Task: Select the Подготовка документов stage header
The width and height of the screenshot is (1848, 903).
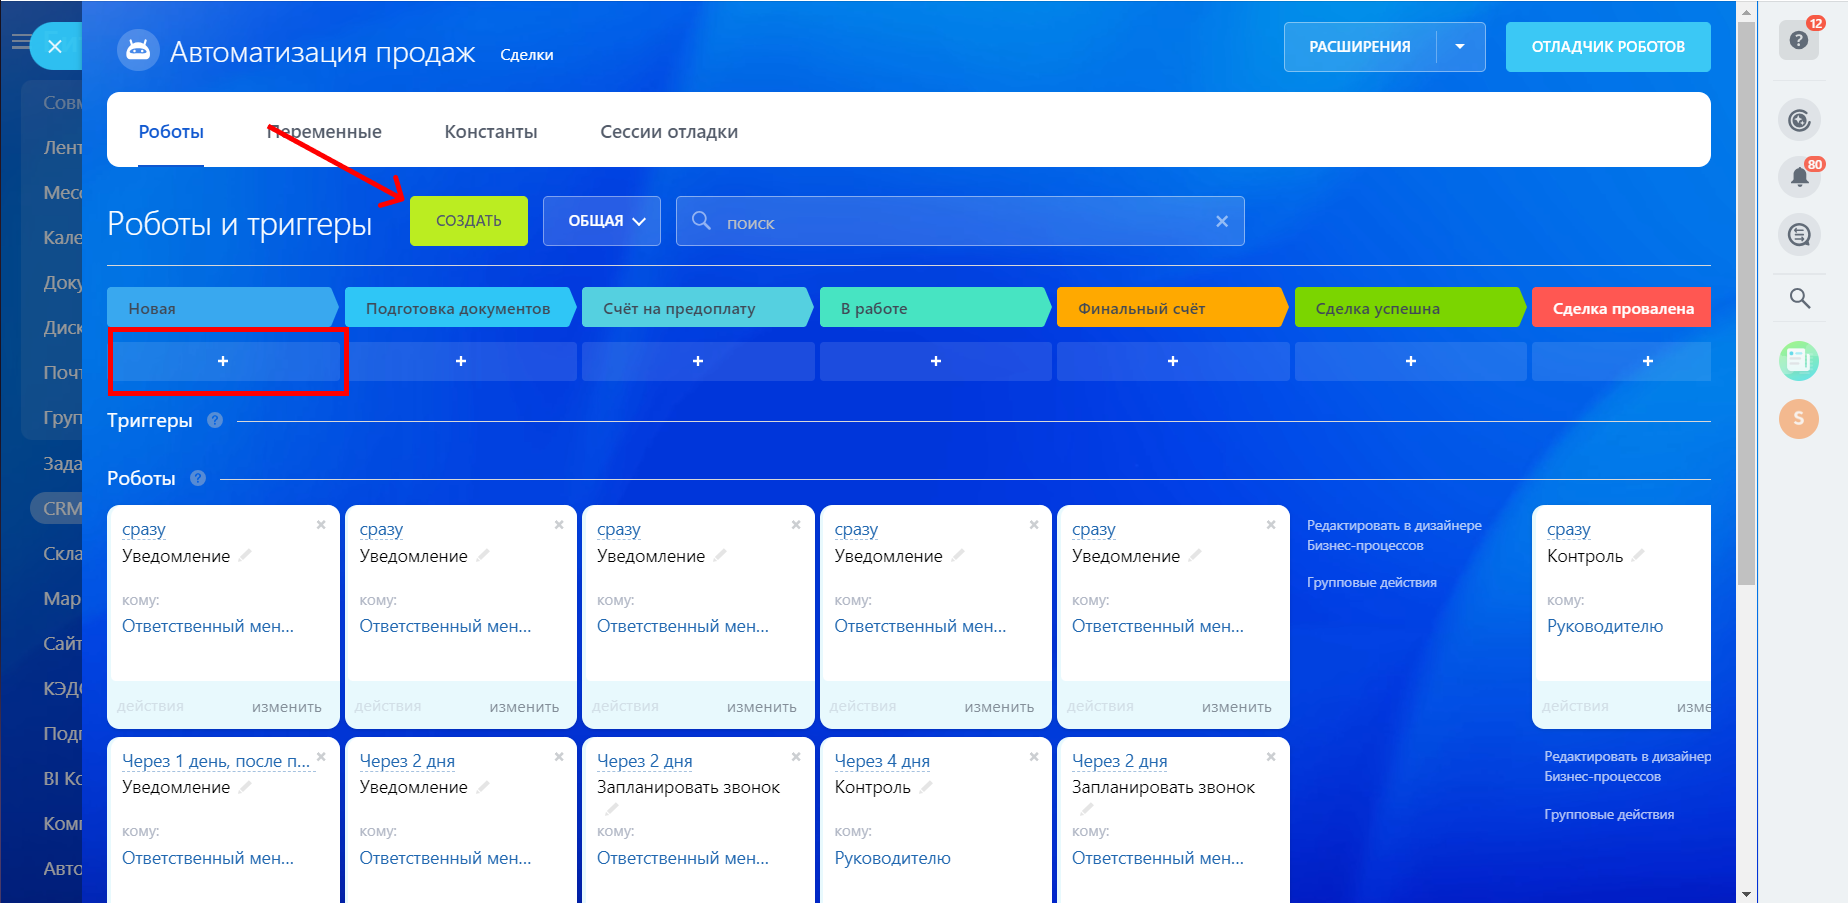Action: pos(461,308)
